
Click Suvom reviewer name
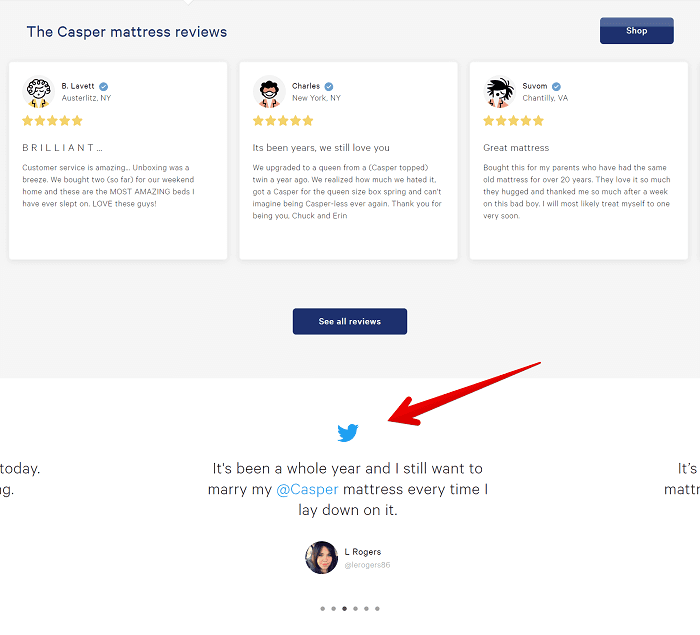[535, 86]
